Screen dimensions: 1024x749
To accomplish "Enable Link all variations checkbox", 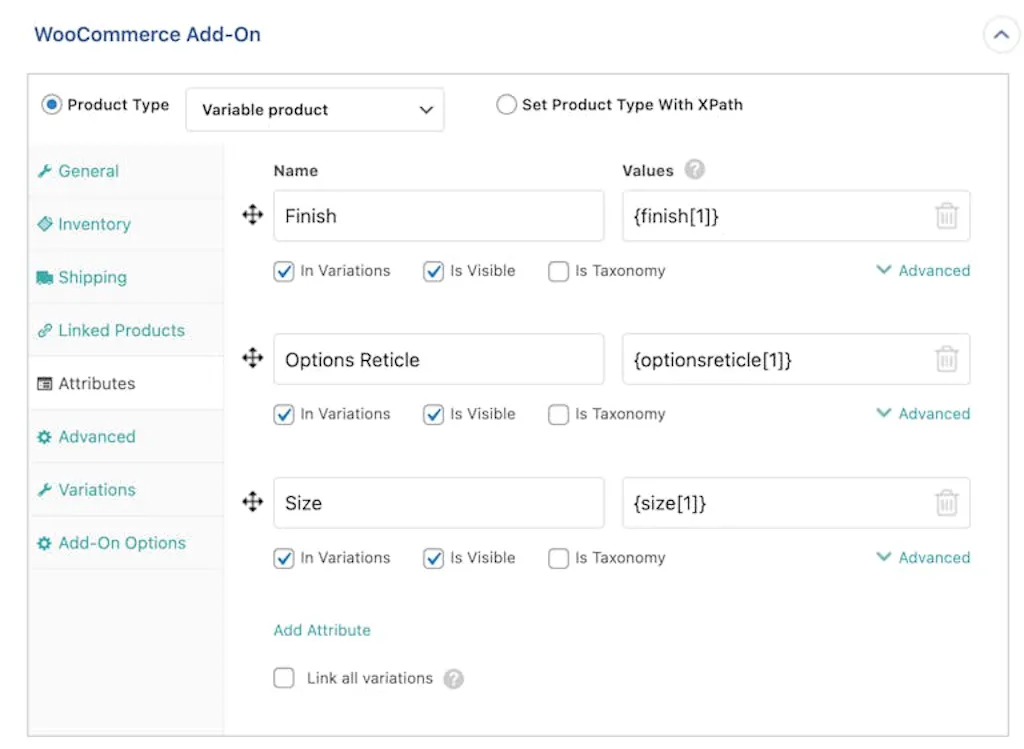I will tap(284, 678).
